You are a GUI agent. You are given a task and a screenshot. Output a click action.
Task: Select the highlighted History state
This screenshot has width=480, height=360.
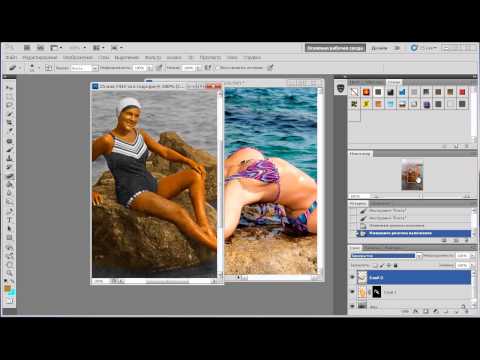pyautogui.click(x=414, y=233)
